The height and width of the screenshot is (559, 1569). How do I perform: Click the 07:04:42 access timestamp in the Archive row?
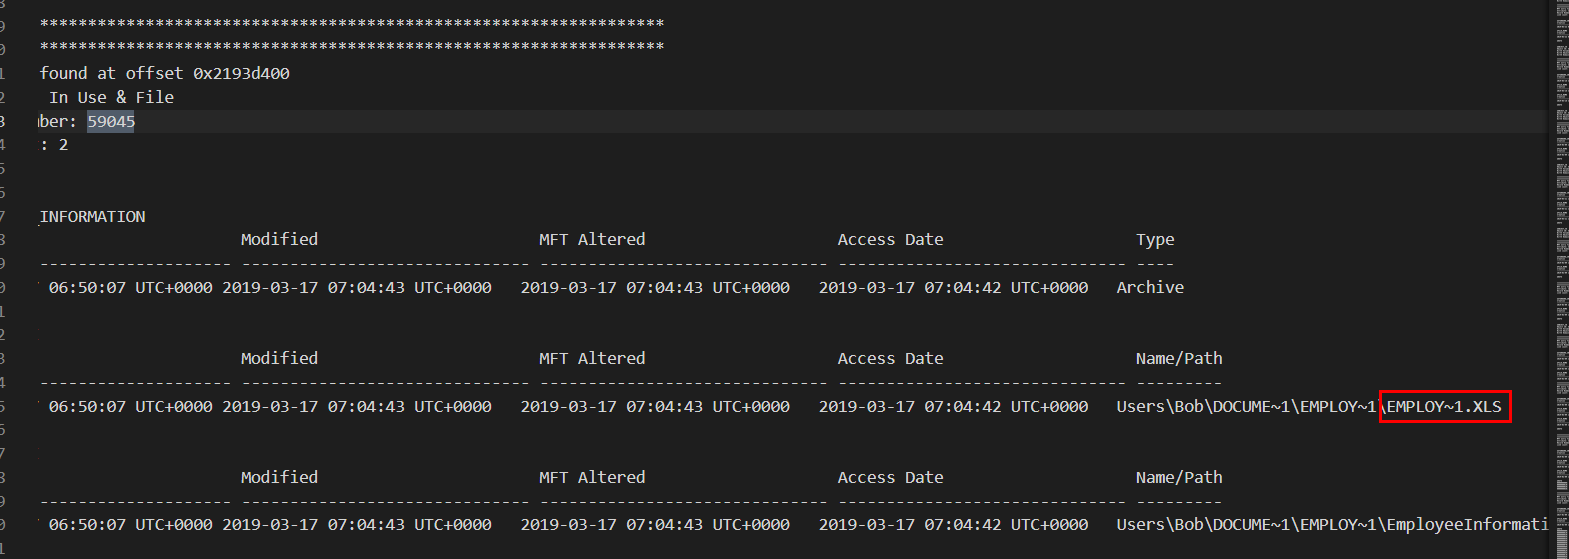pyautogui.click(x=953, y=287)
